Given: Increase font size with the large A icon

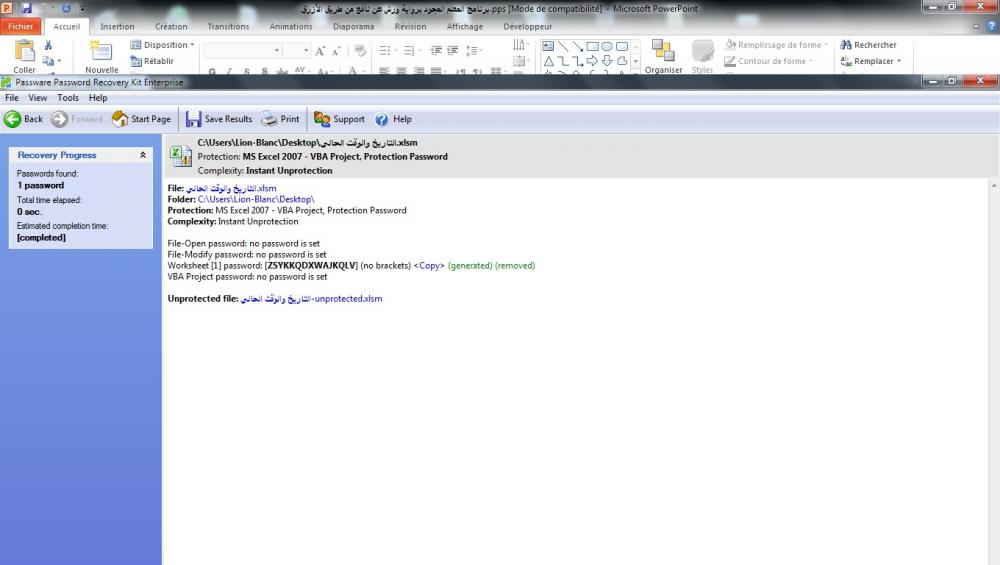Looking at the screenshot, I should pyautogui.click(x=320, y=50).
